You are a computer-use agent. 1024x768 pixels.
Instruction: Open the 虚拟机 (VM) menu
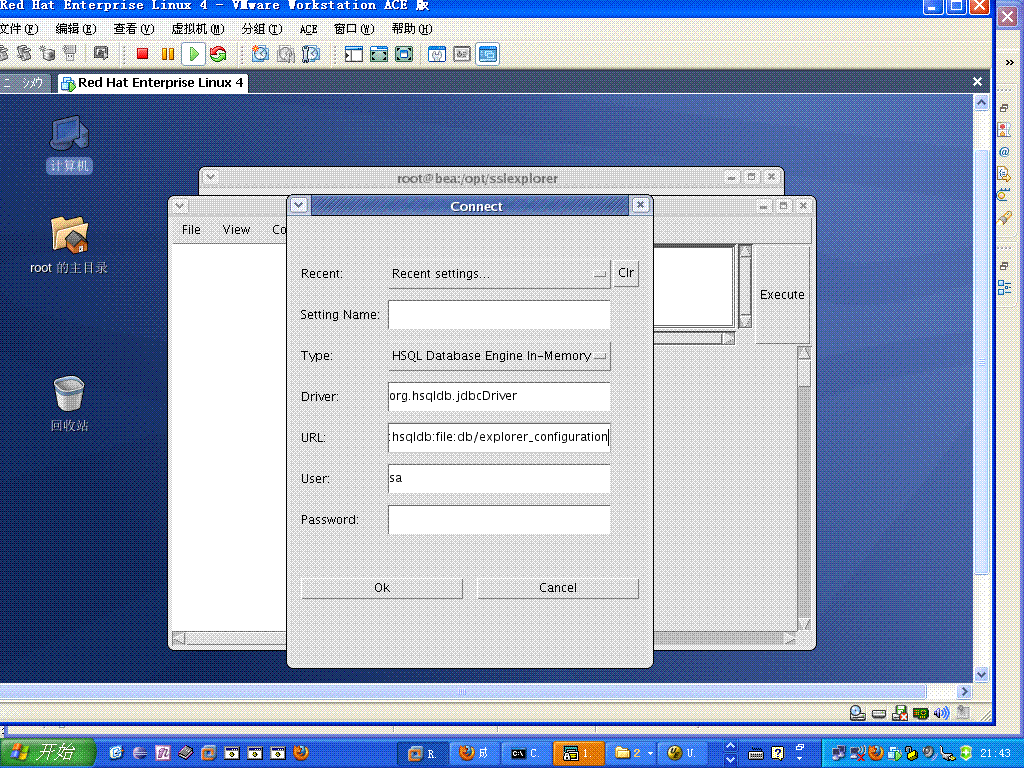(197, 29)
